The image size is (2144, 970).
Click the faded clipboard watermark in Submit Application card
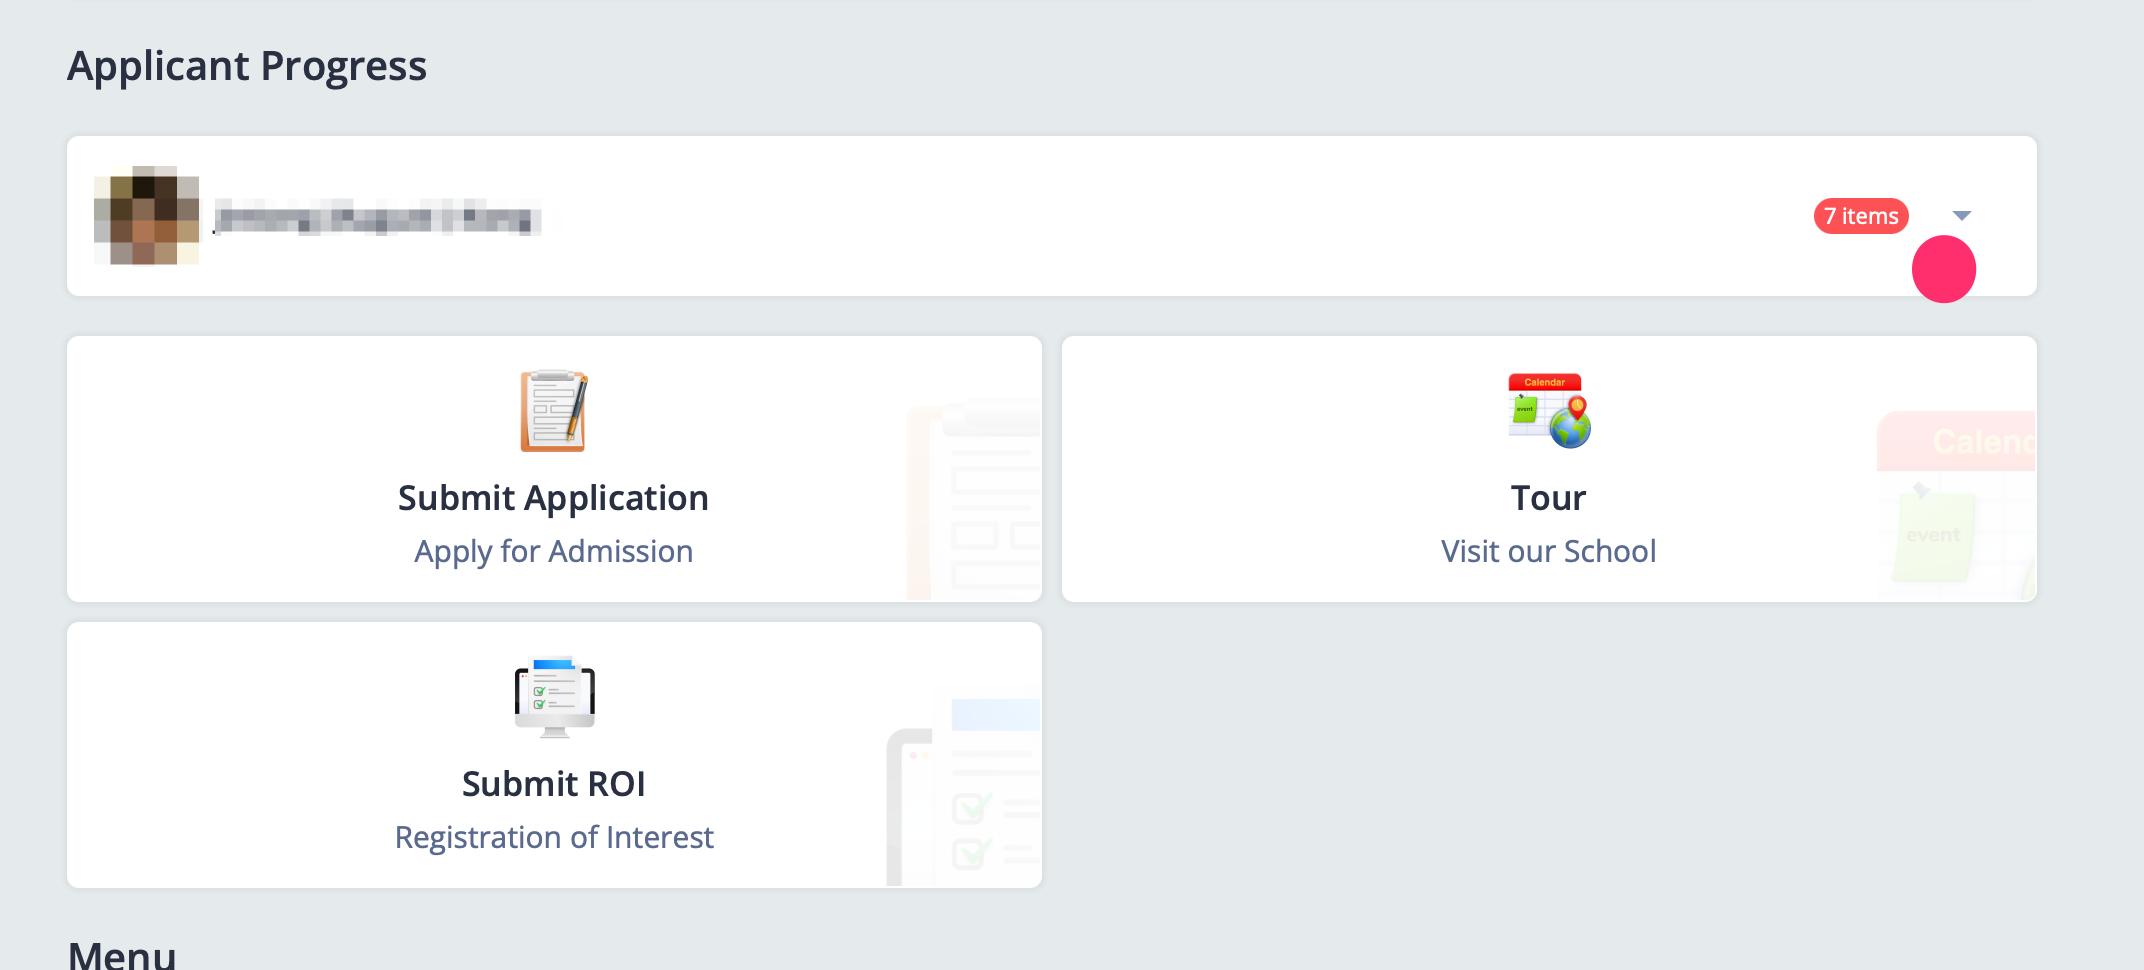point(975,500)
